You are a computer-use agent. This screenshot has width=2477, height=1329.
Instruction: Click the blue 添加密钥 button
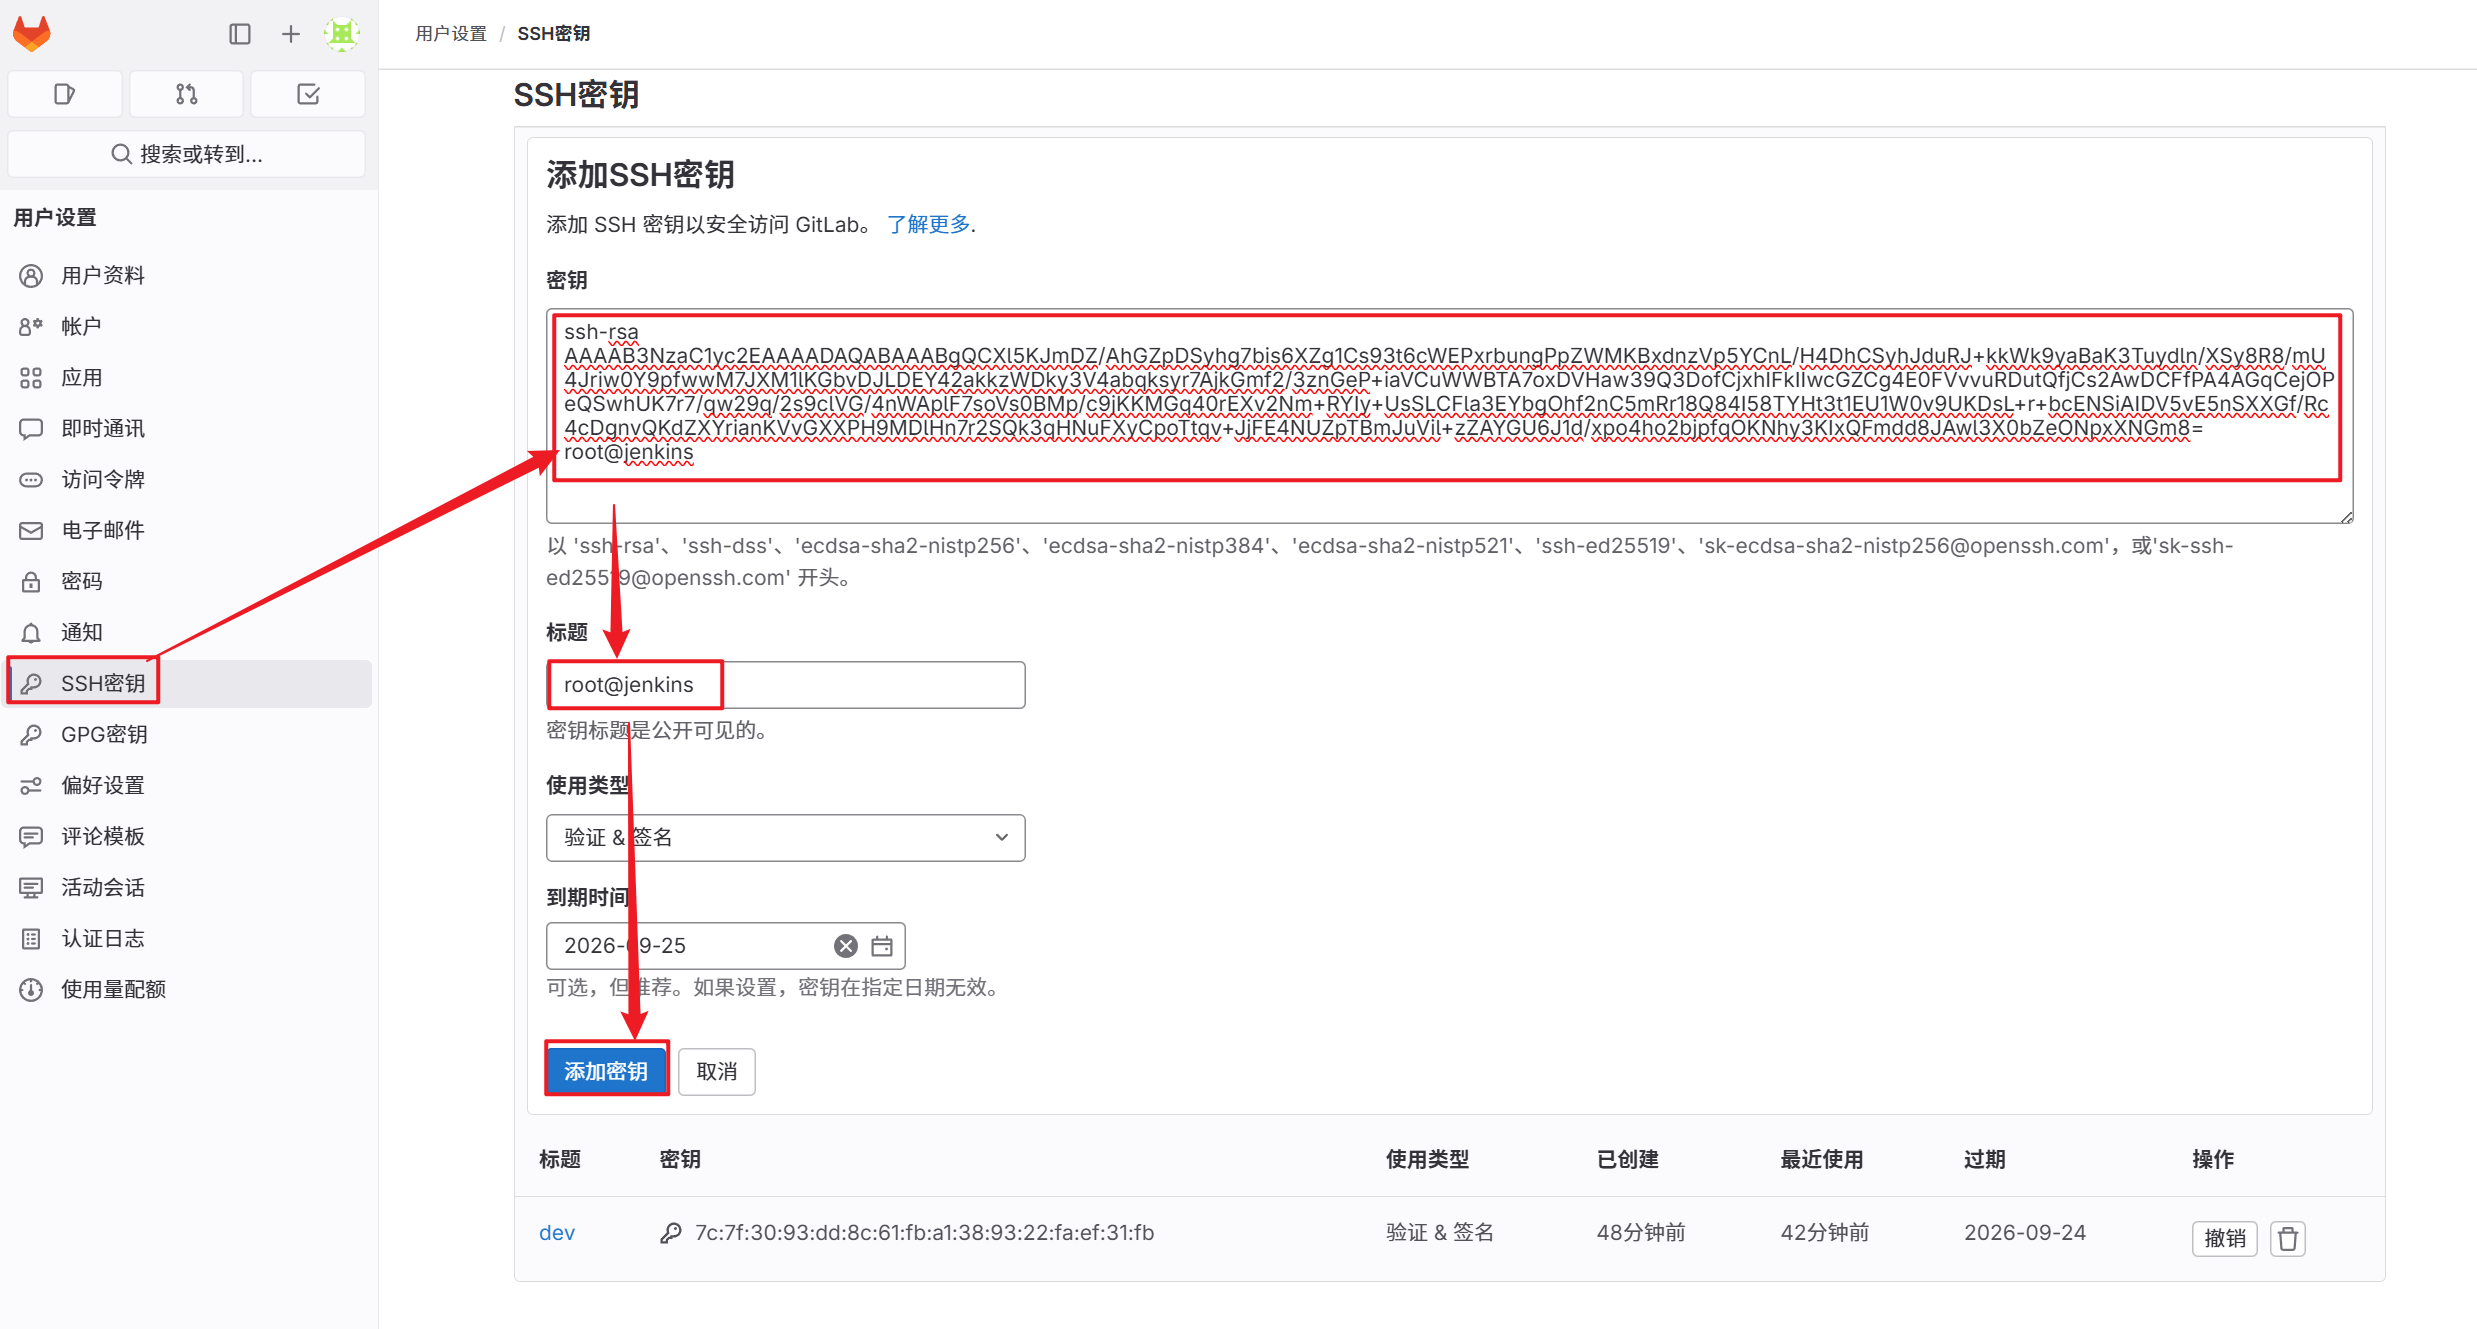pyautogui.click(x=606, y=1071)
